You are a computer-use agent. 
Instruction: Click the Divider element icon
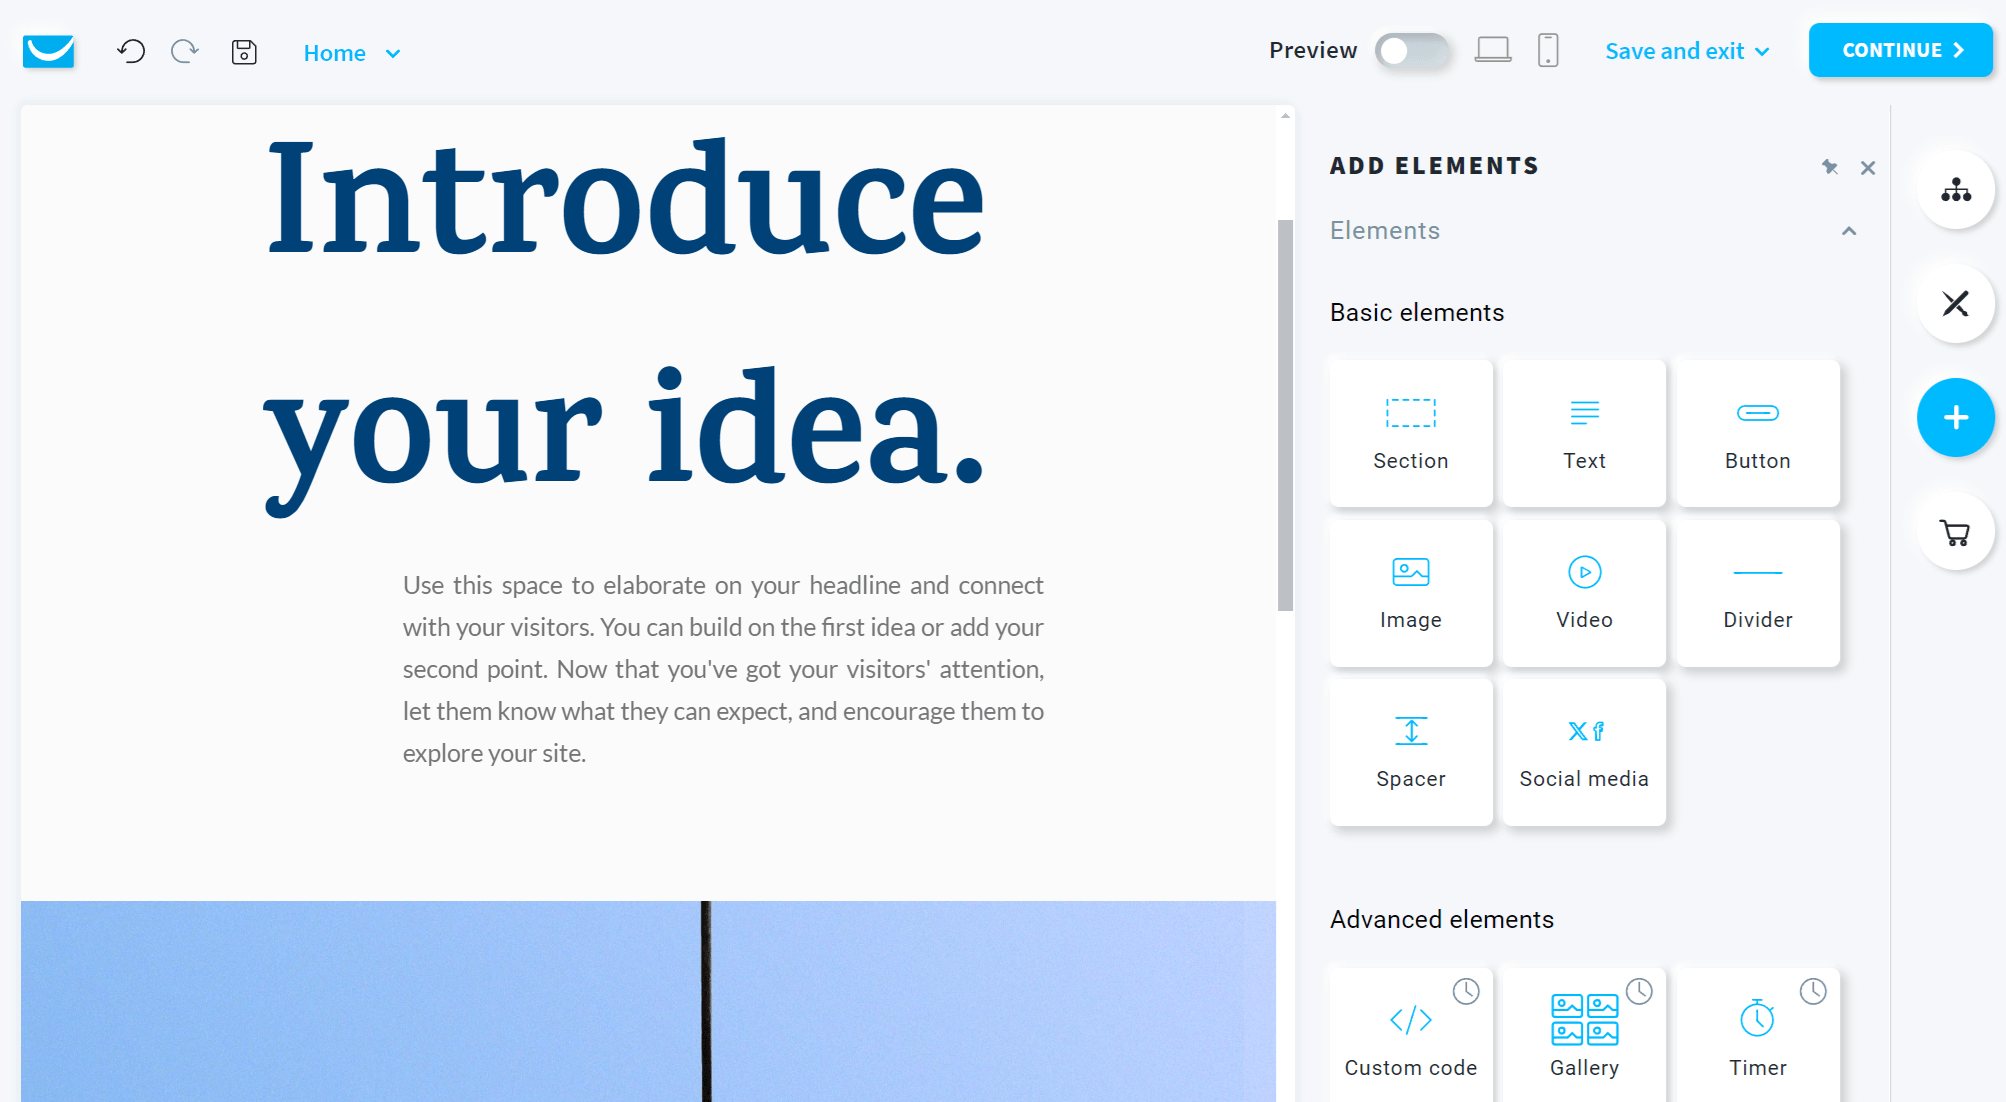[x=1756, y=592]
